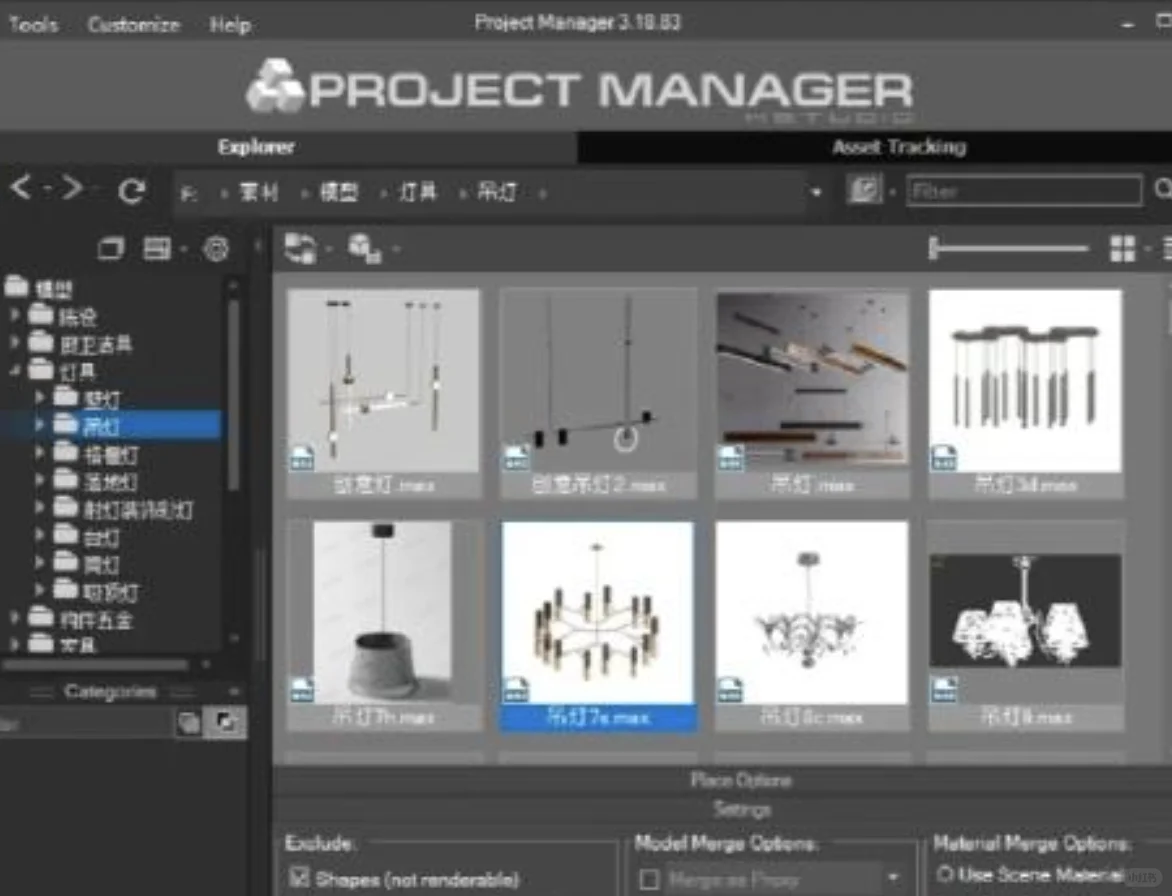Click the 吊灯 breadcrumb segment
The height and width of the screenshot is (896, 1172).
pyautogui.click(x=497, y=193)
